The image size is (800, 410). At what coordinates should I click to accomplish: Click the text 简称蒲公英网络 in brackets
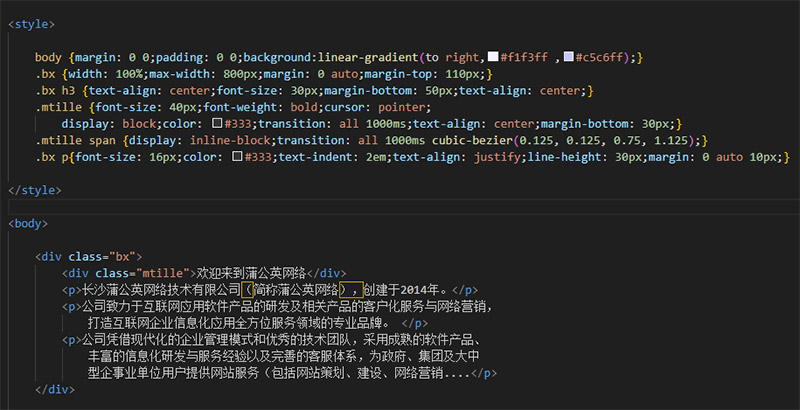[x=296, y=290]
